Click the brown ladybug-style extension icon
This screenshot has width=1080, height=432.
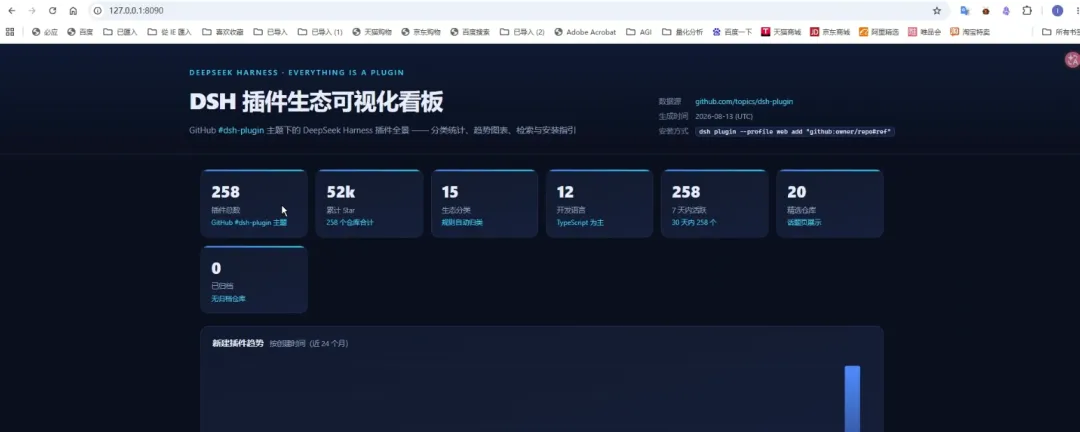[986, 11]
